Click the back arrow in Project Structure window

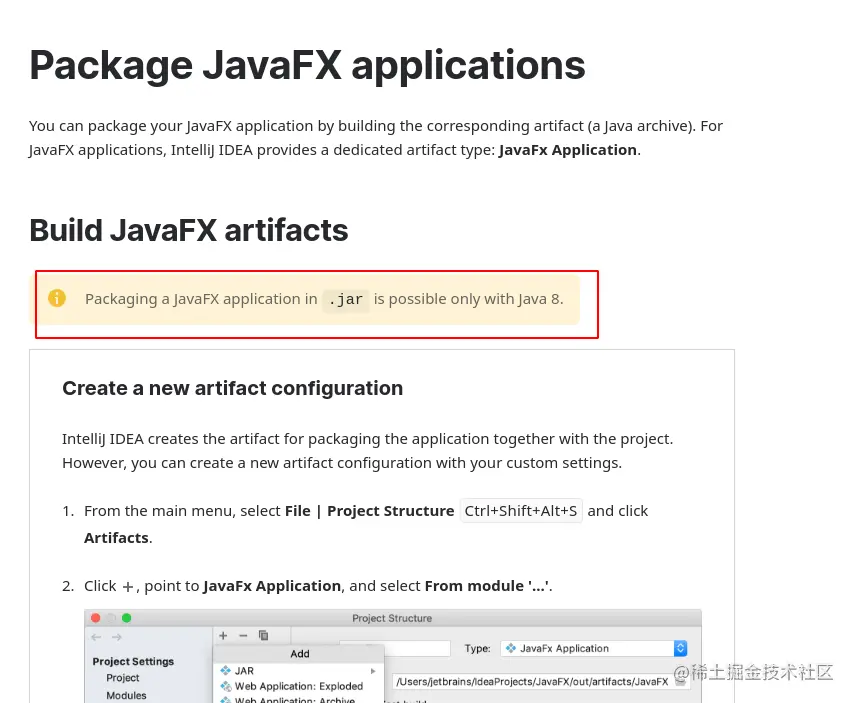[x=96, y=637]
